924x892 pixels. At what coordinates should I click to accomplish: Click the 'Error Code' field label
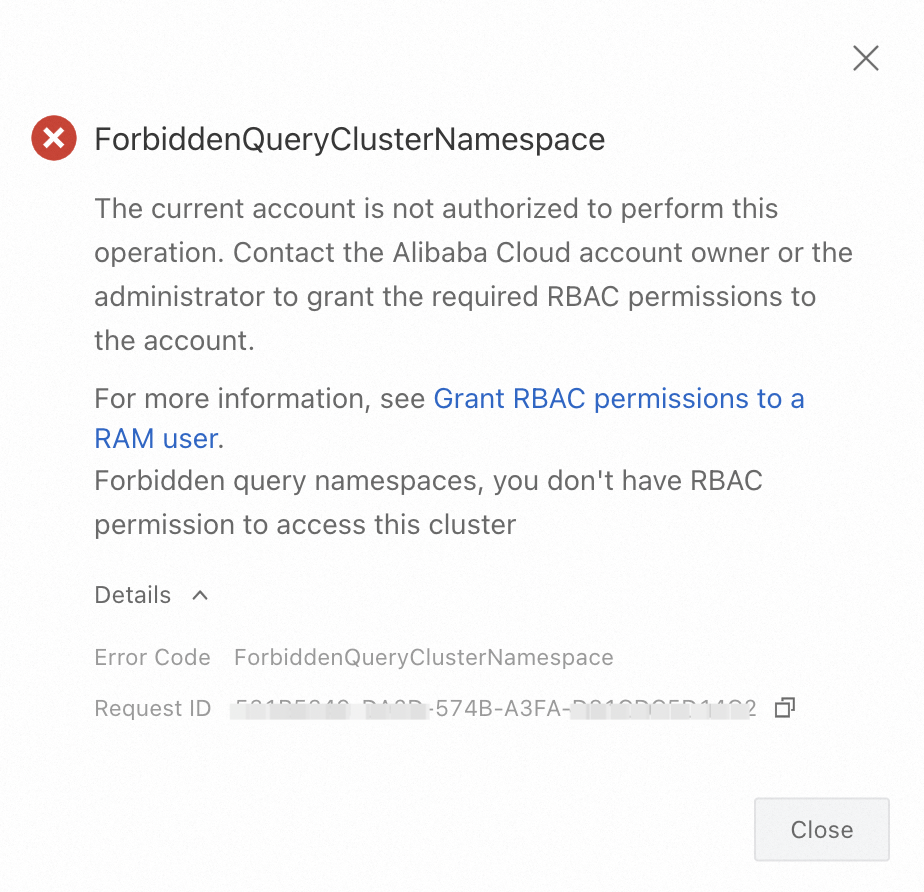pyautogui.click(x=152, y=657)
